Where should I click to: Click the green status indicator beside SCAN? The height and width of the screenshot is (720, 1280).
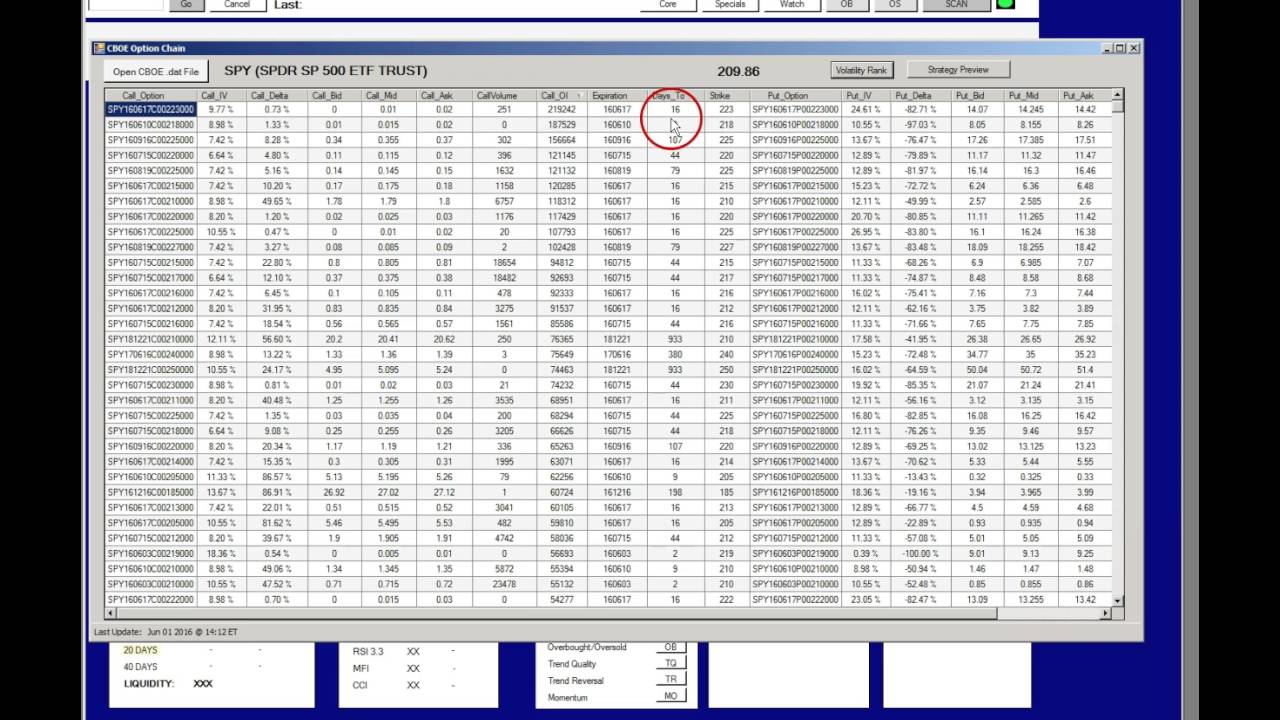pyautogui.click(x=1005, y=4)
